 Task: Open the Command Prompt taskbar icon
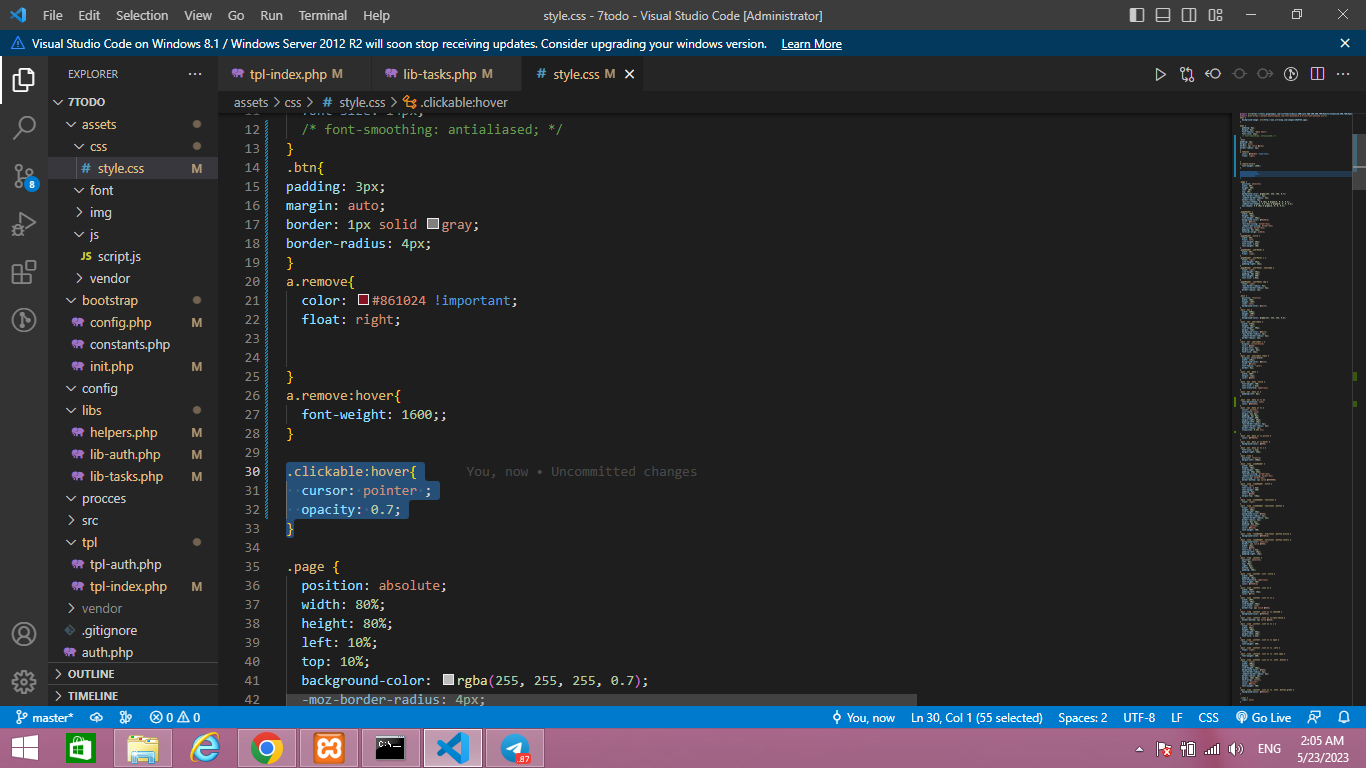(x=391, y=748)
